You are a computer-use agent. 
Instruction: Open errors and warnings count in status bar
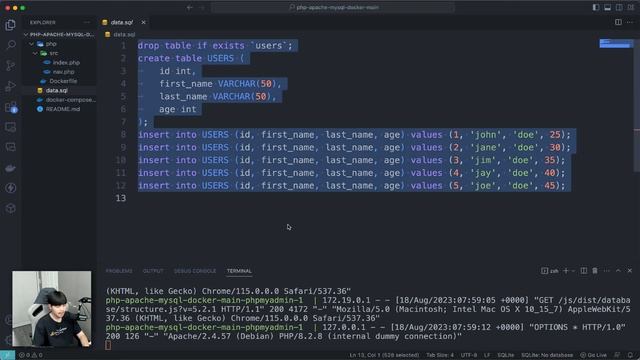tap(31, 355)
